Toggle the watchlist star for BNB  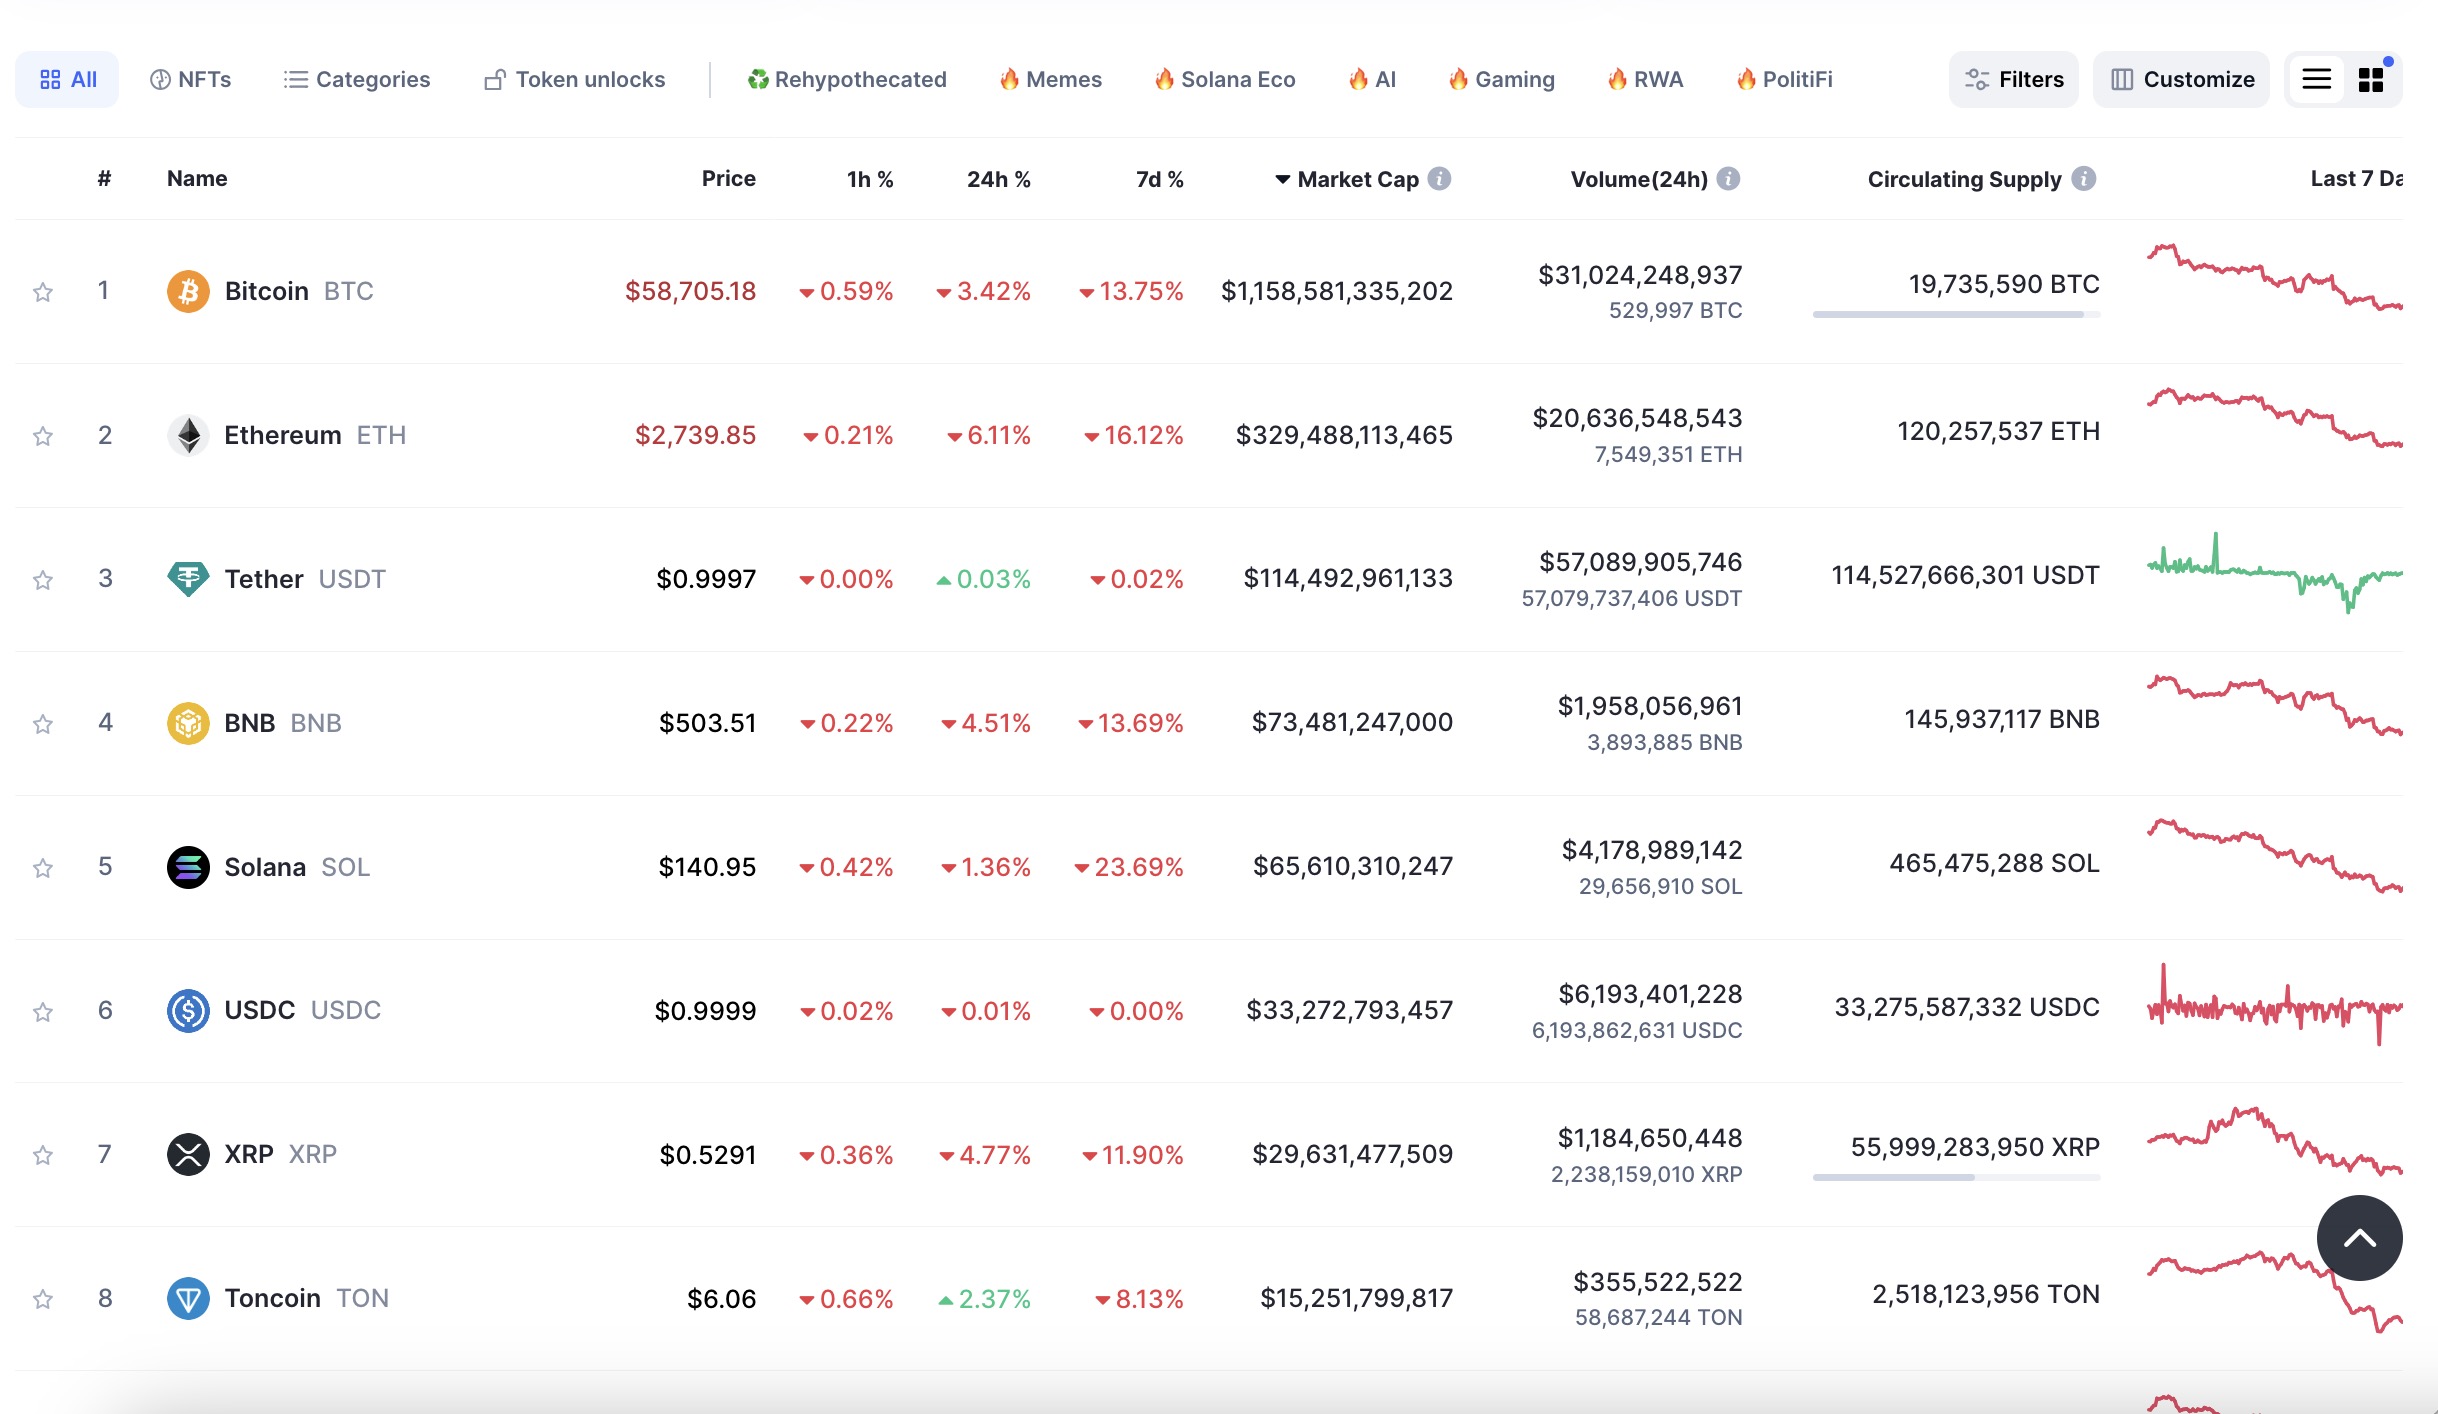click(42, 724)
